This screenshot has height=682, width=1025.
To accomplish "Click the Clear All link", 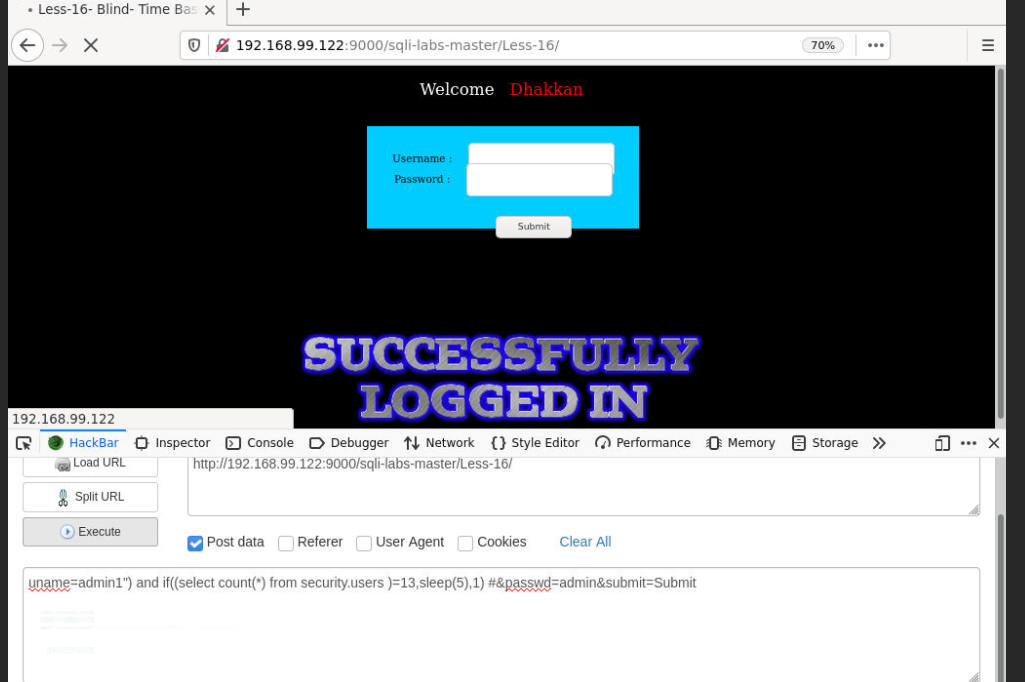I will [585, 541].
